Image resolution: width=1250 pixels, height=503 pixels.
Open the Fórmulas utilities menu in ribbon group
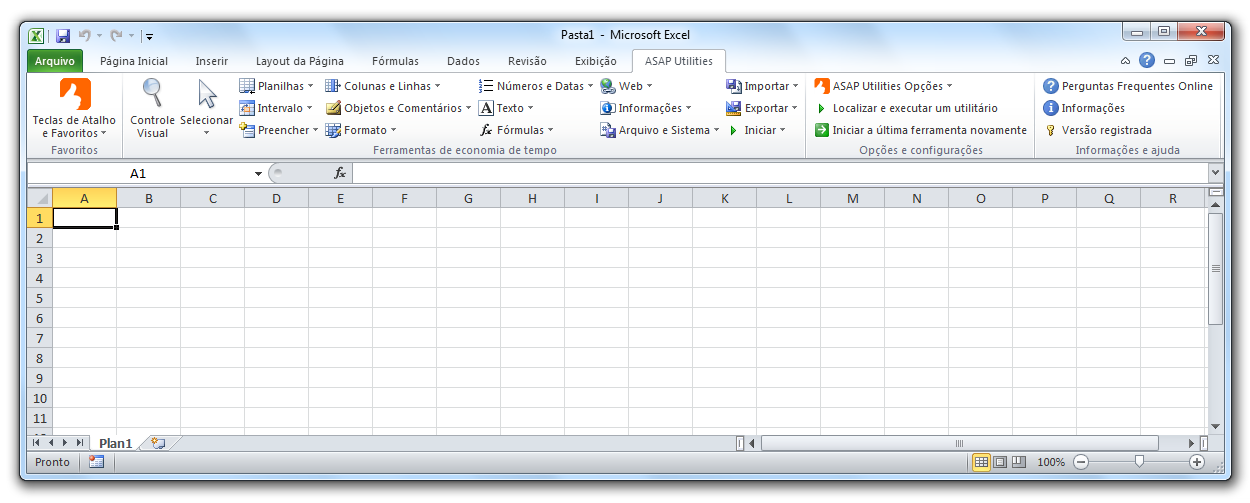517,130
